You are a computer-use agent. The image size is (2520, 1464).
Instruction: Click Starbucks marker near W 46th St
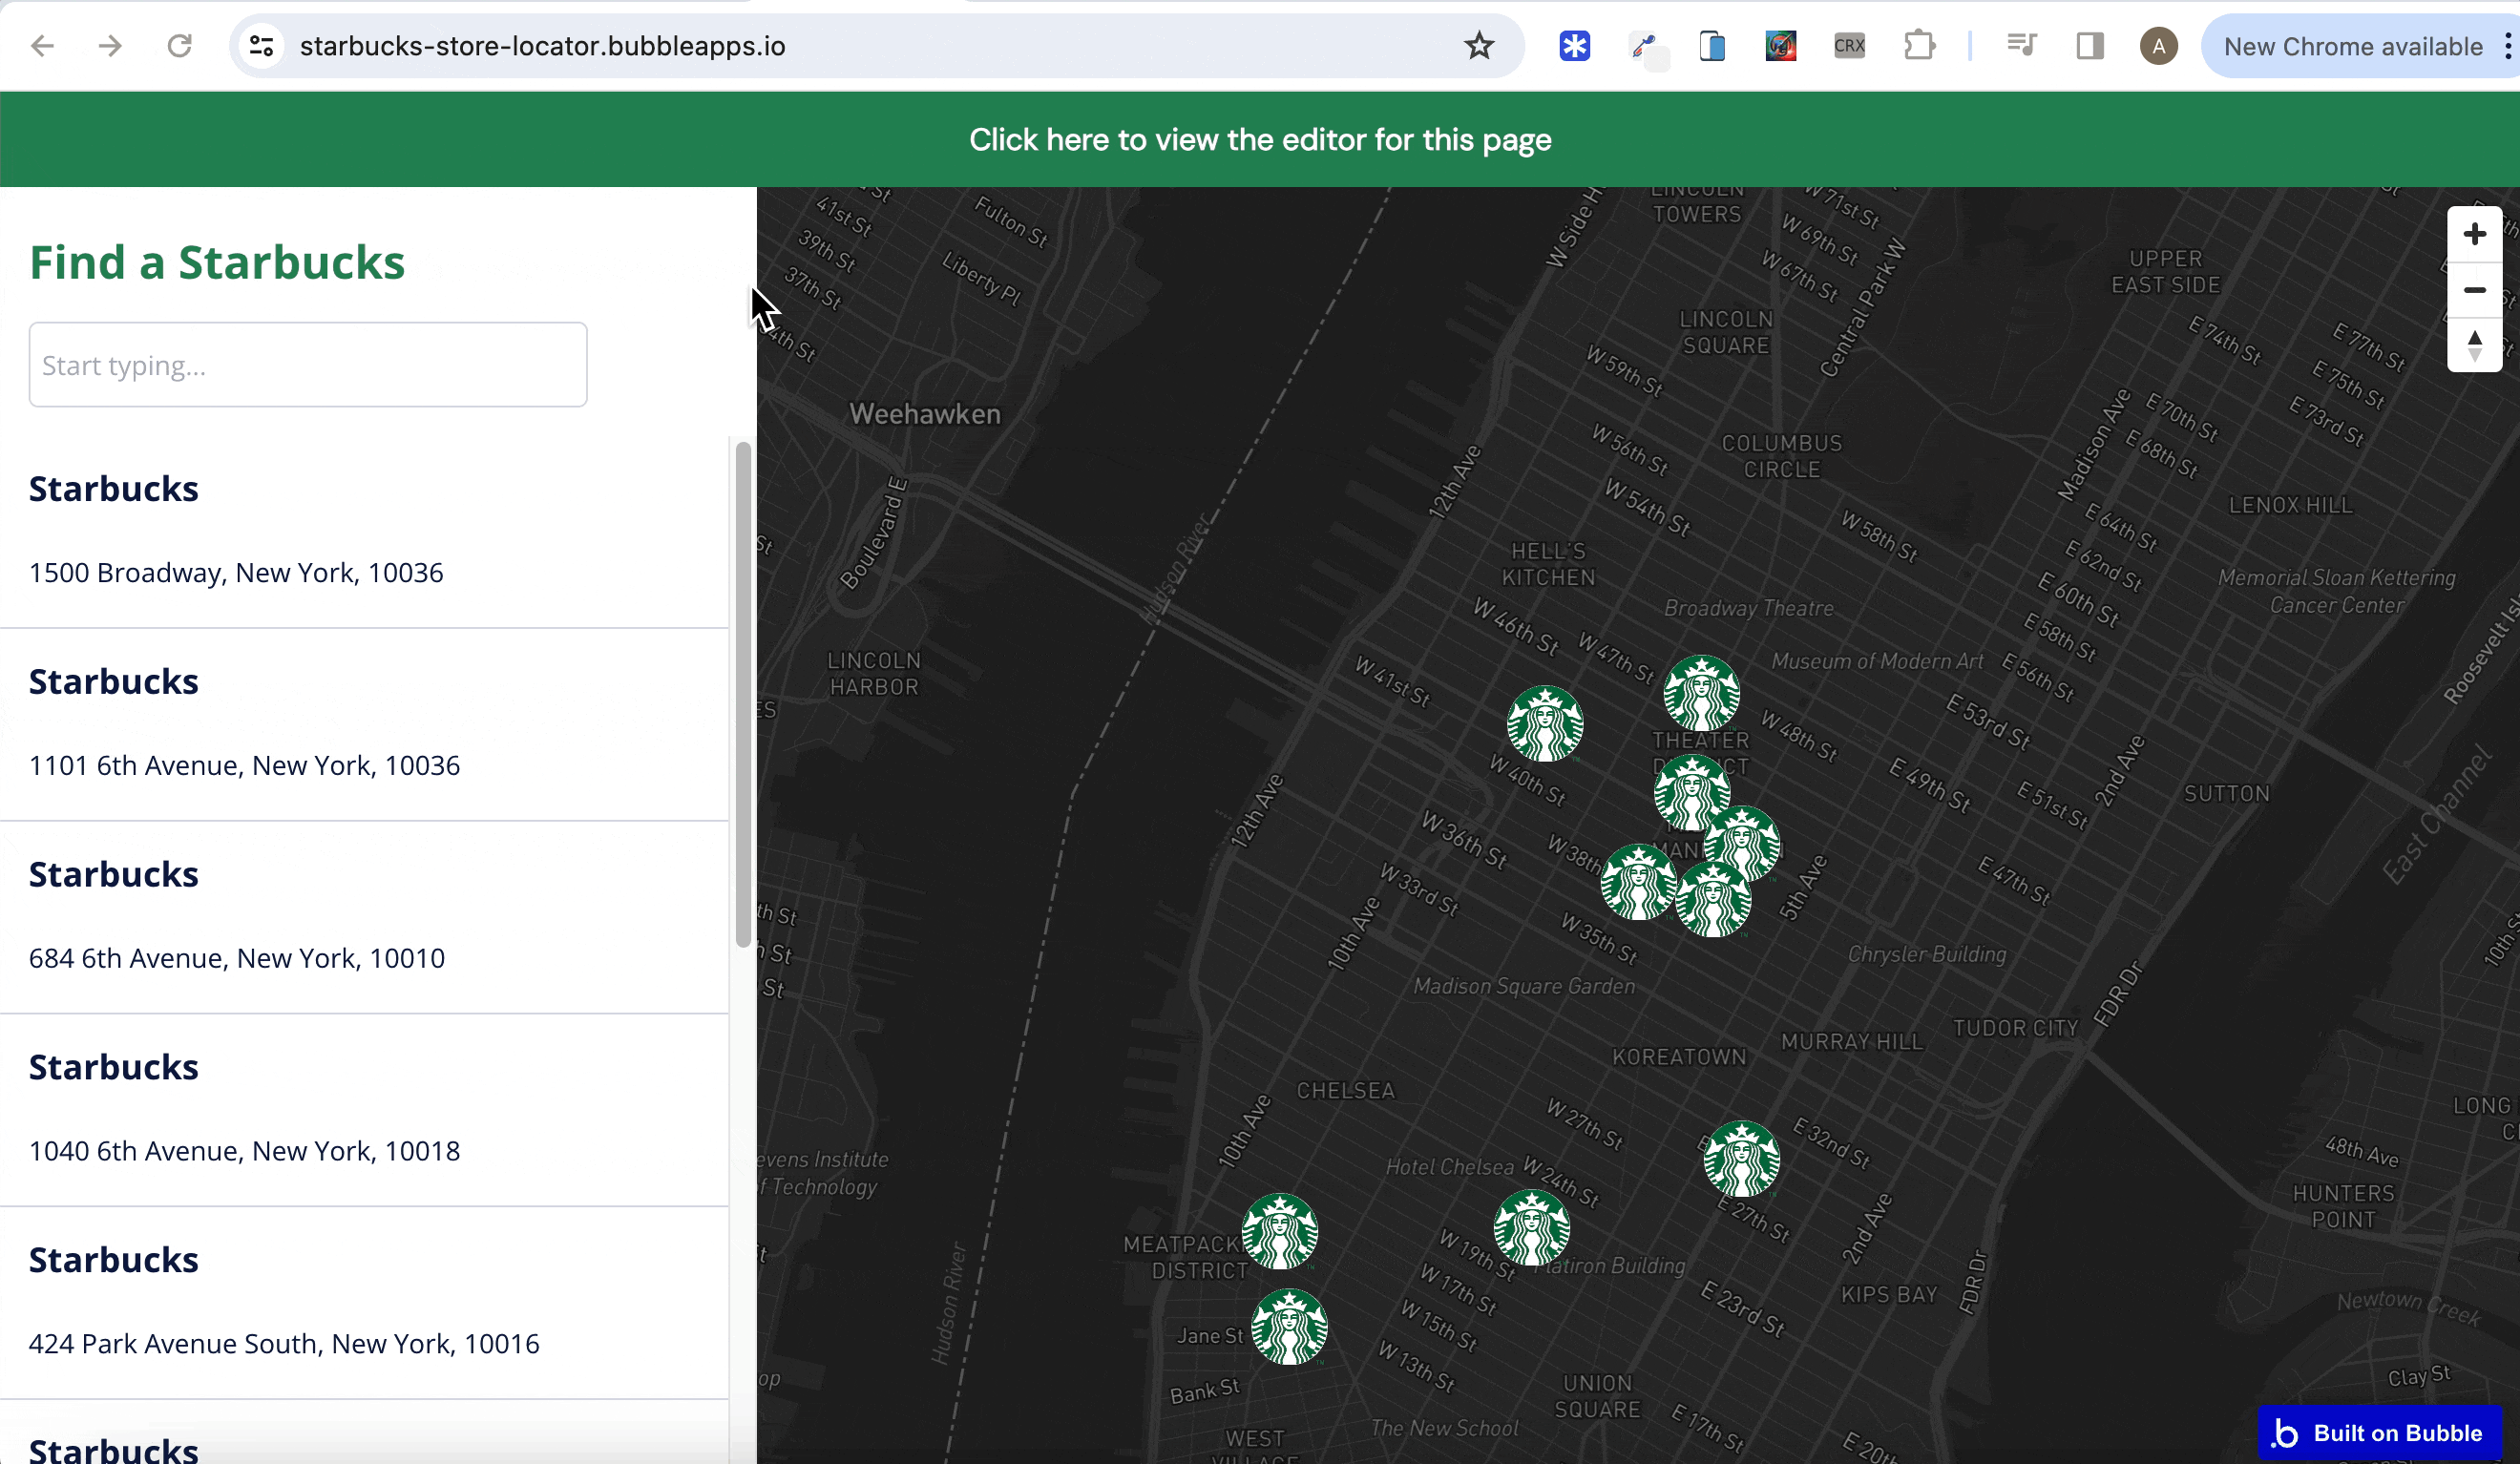pyautogui.click(x=1545, y=723)
